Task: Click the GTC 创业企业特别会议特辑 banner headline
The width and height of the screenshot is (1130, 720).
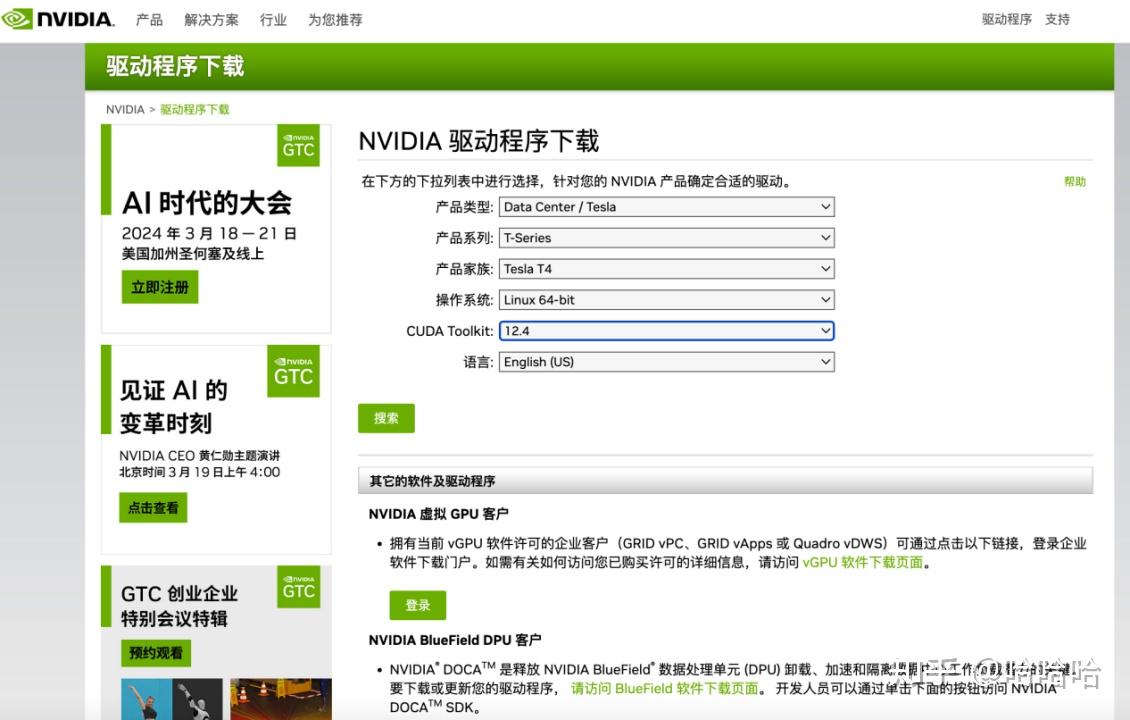Action: 179,605
